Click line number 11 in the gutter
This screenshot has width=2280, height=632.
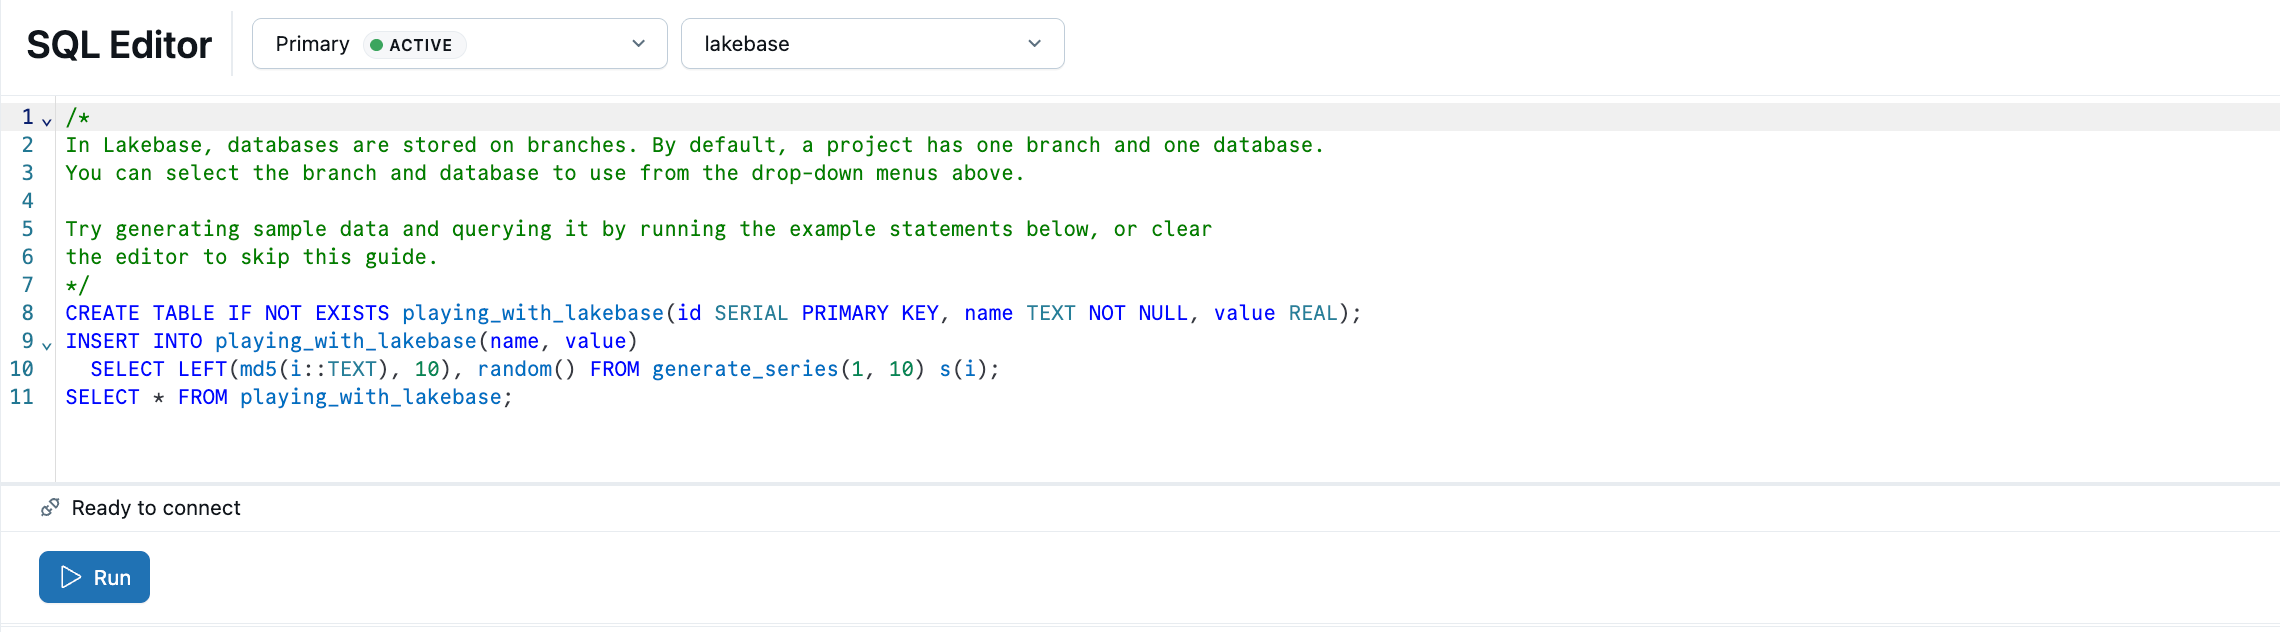[x=22, y=397]
